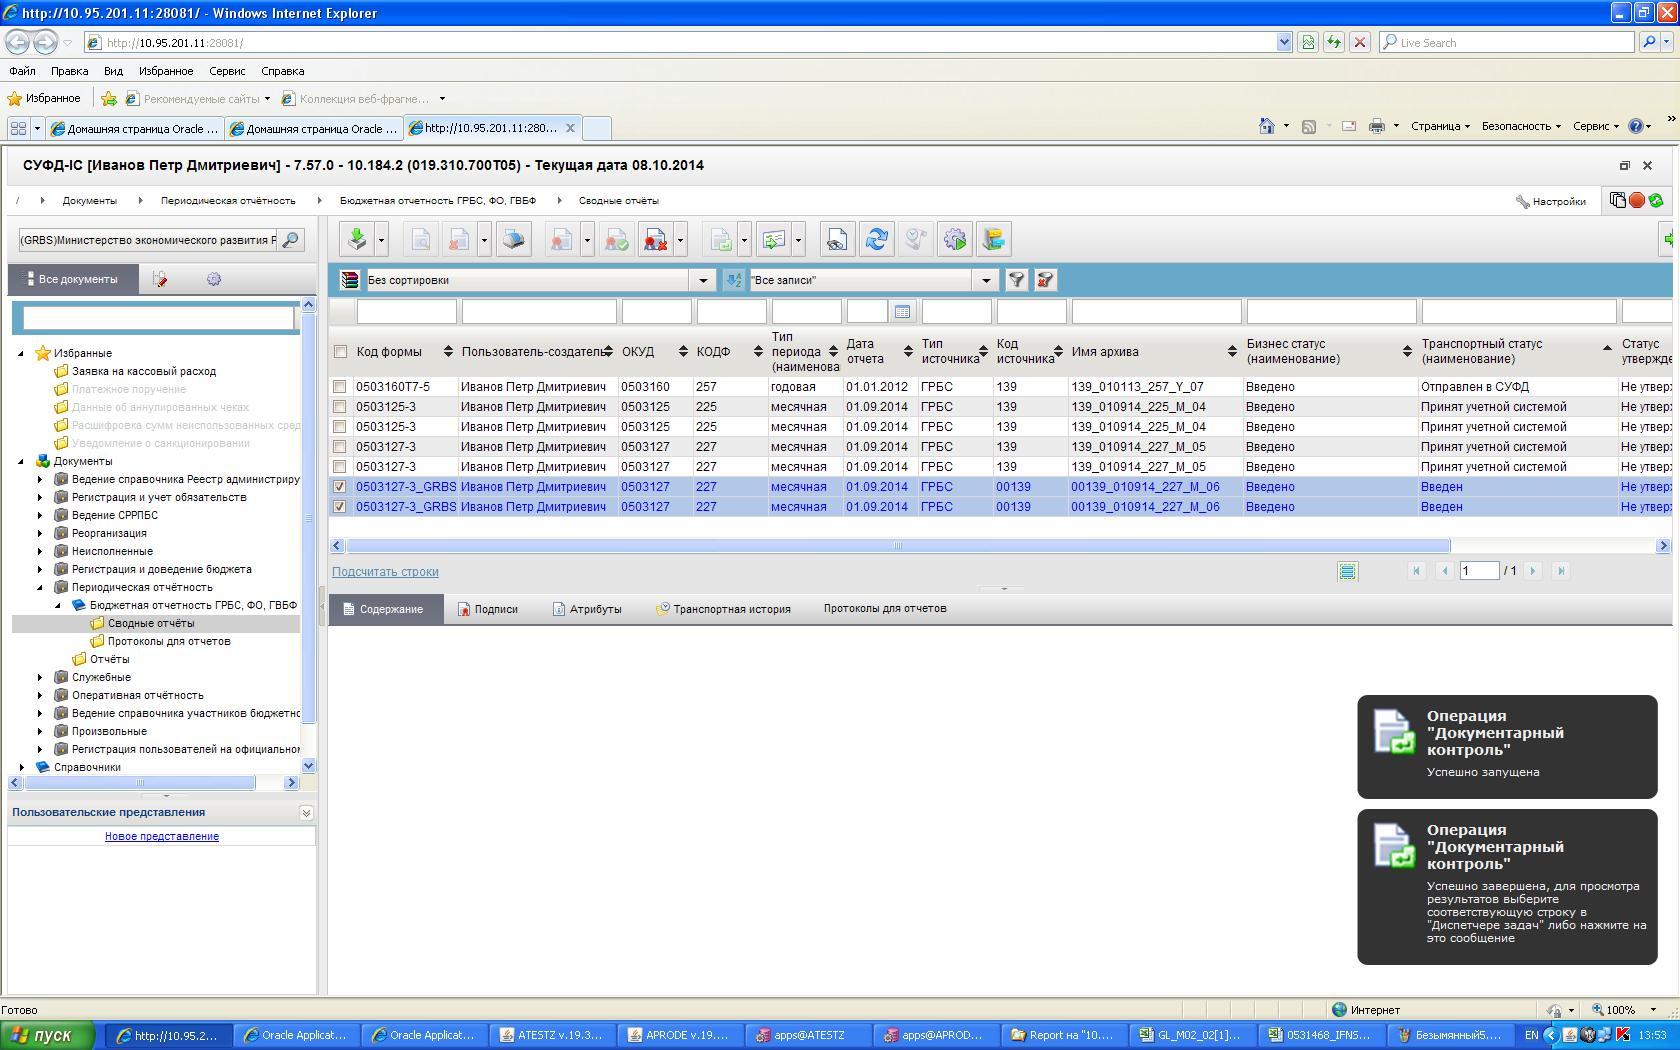
Task: Click the 'Подсчитать строки' link
Action: click(385, 572)
